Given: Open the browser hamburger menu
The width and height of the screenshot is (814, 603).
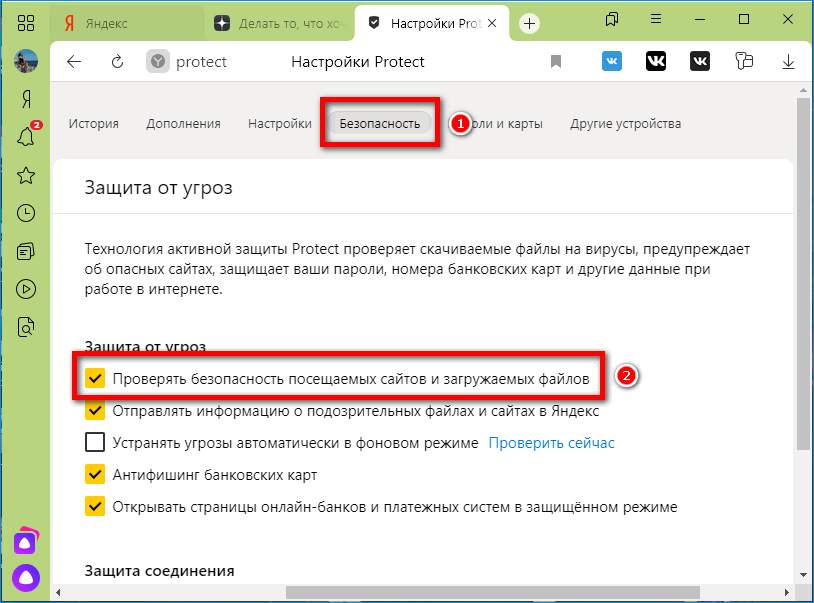Looking at the screenshot, I should coord(655,18).
